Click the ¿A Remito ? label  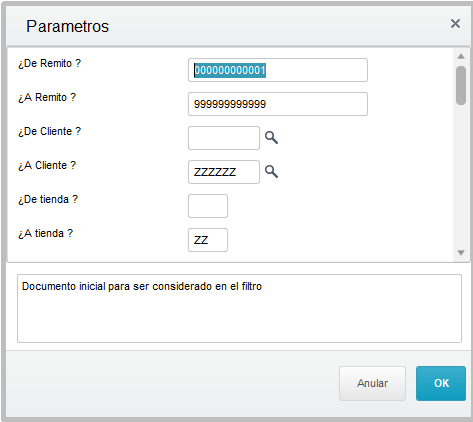tap(47, 97)
